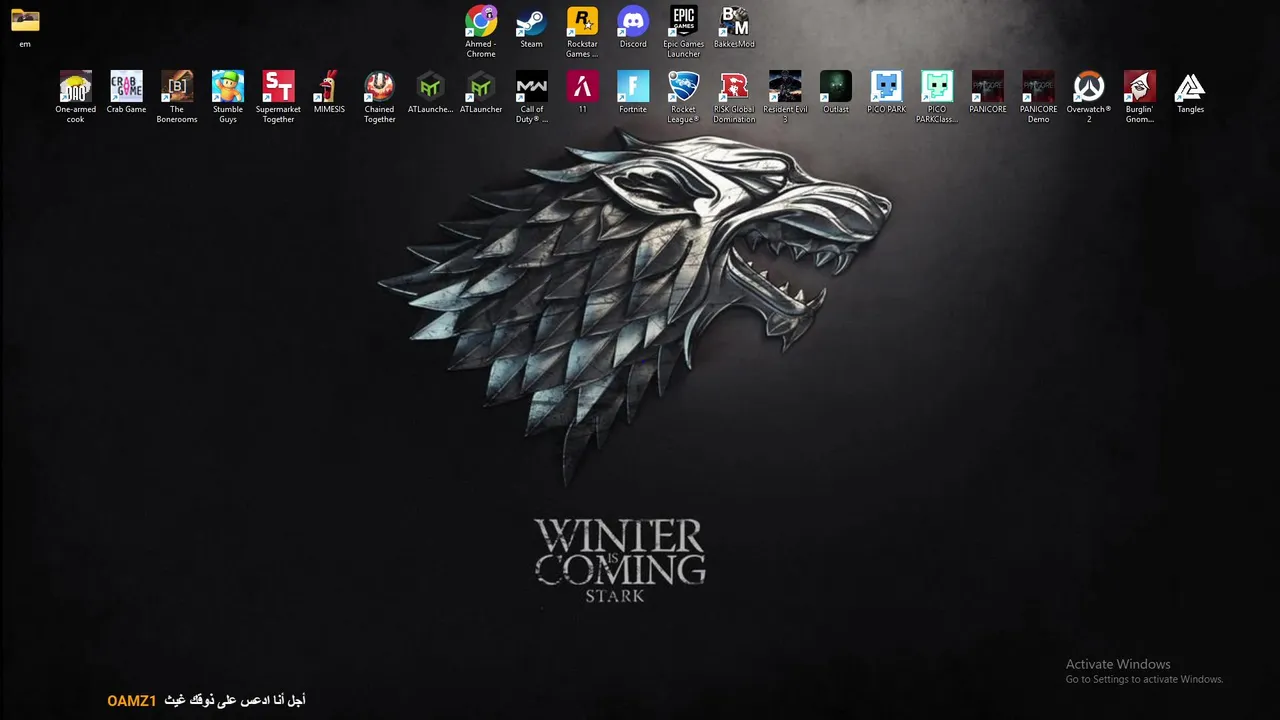The height and width of the screenshot is (720, 1280).
Task: Select the Fortnite desktop icon
Action: point(633,86)
